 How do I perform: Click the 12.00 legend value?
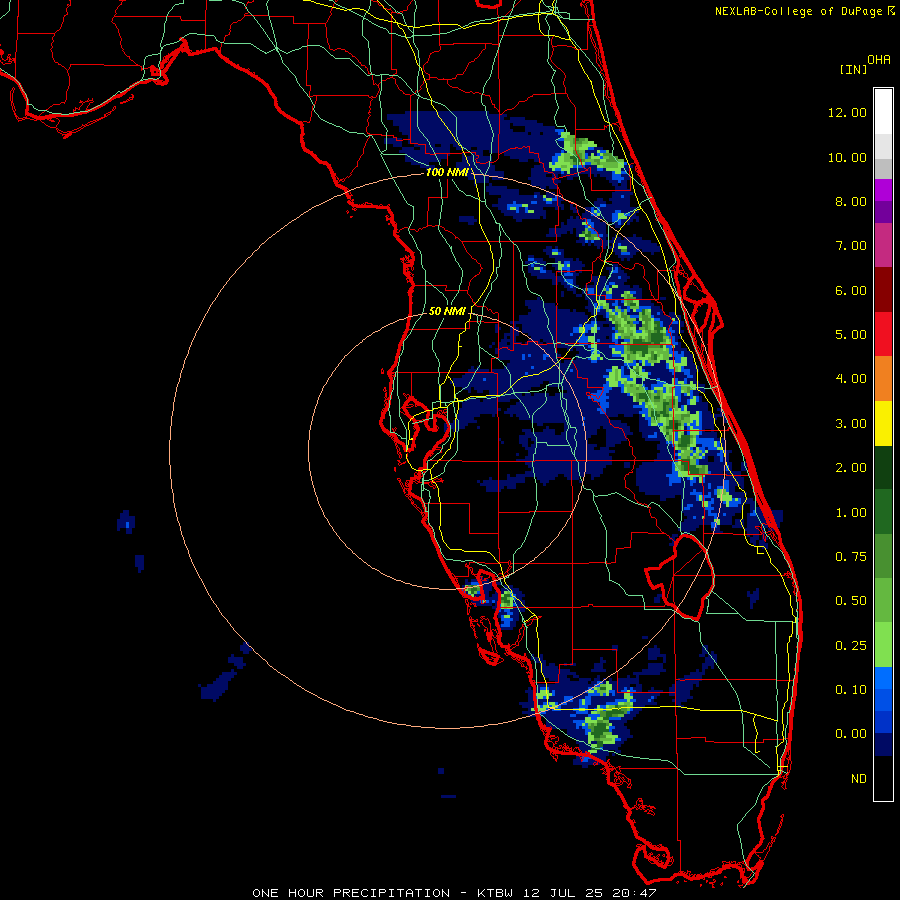(x=847, y=112)
